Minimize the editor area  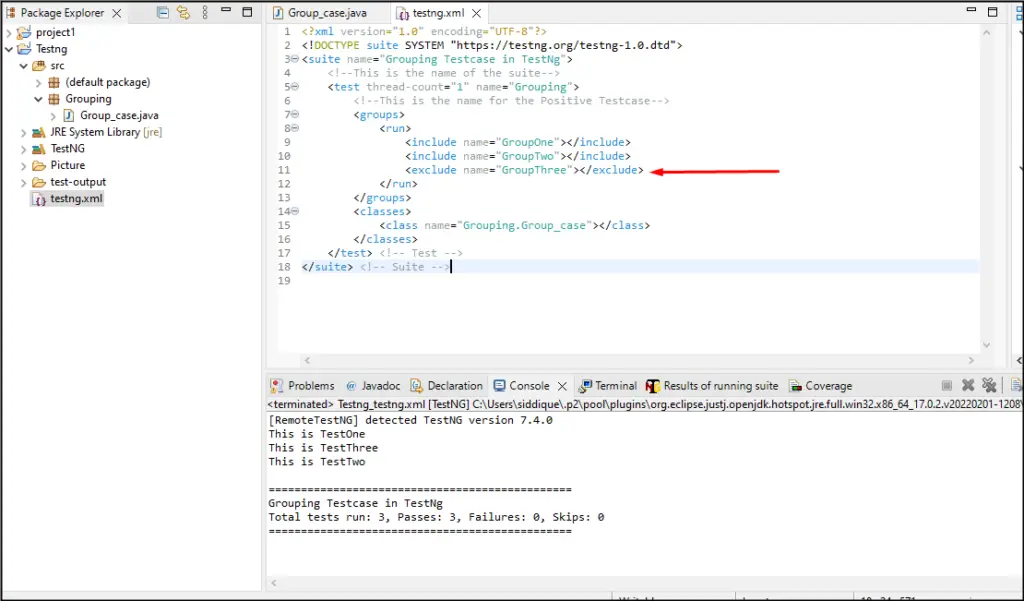(971, 10)
